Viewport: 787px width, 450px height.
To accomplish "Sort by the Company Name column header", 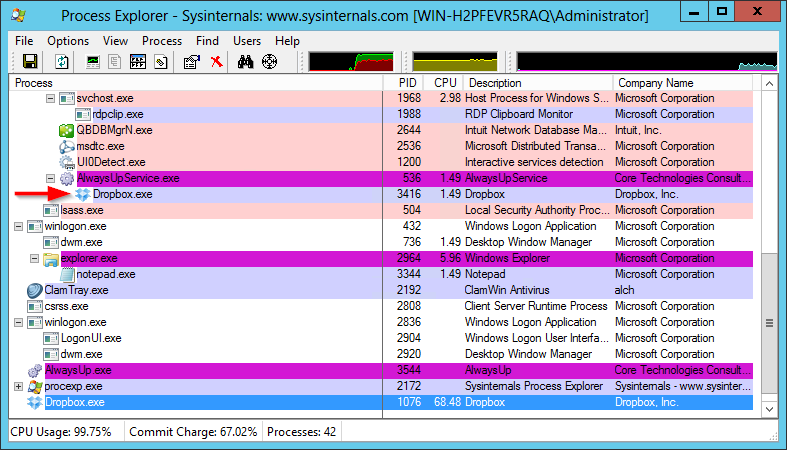I will pyautogui.click(x=683, y=83).
